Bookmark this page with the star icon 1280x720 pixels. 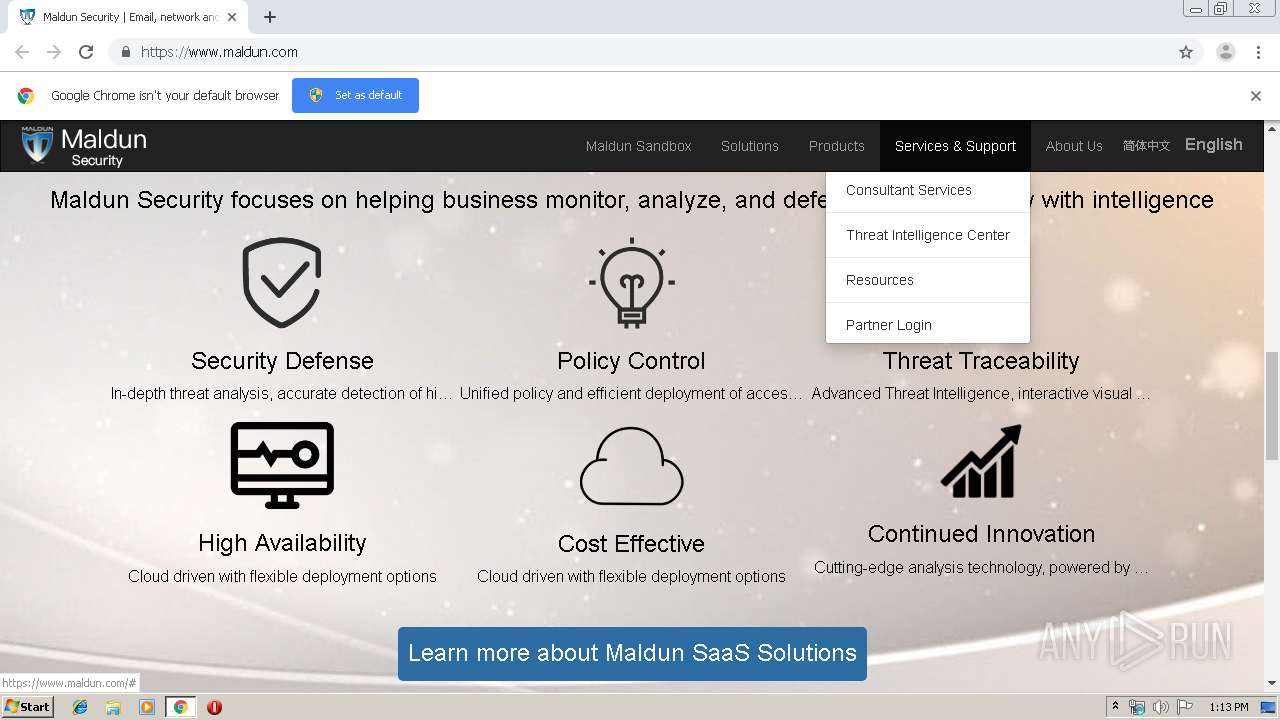pyautogui.click(x=1186, y=52)
